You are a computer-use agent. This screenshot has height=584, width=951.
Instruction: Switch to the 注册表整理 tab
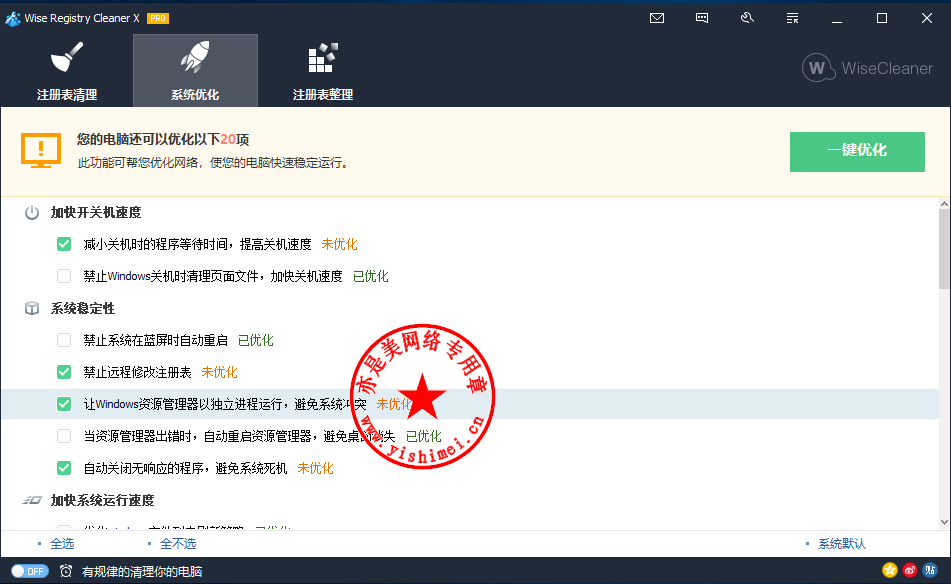click(x=323, y=70)
